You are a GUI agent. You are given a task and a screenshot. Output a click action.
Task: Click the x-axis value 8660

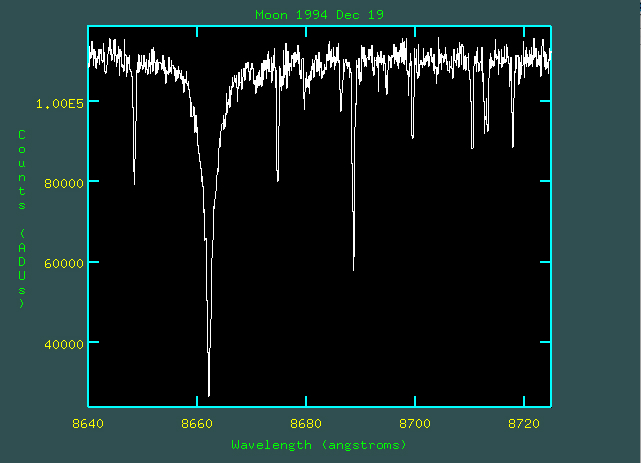(x=197, y=424)
